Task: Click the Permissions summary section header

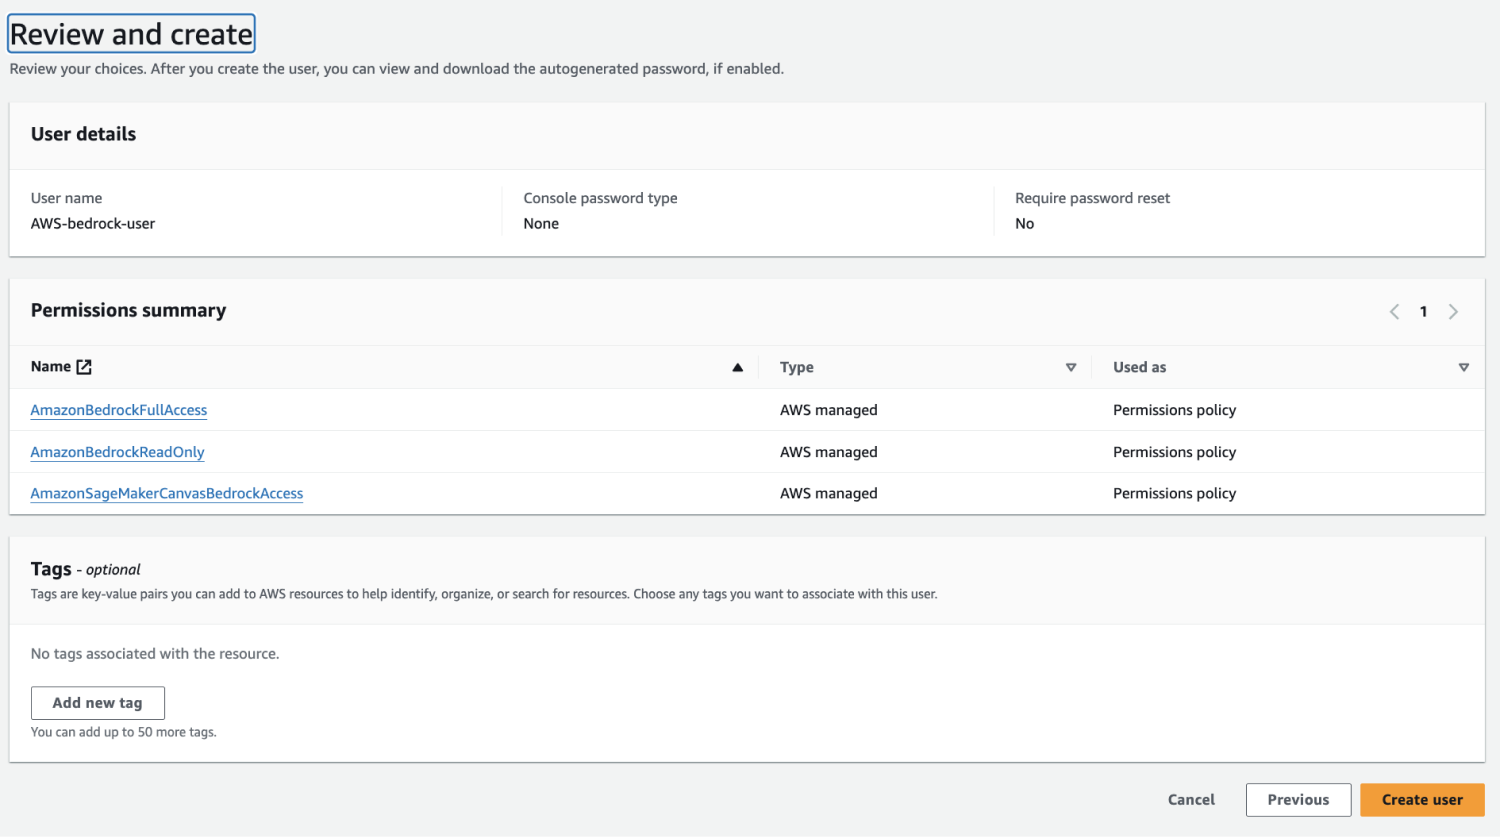Action: pos(128,310)
